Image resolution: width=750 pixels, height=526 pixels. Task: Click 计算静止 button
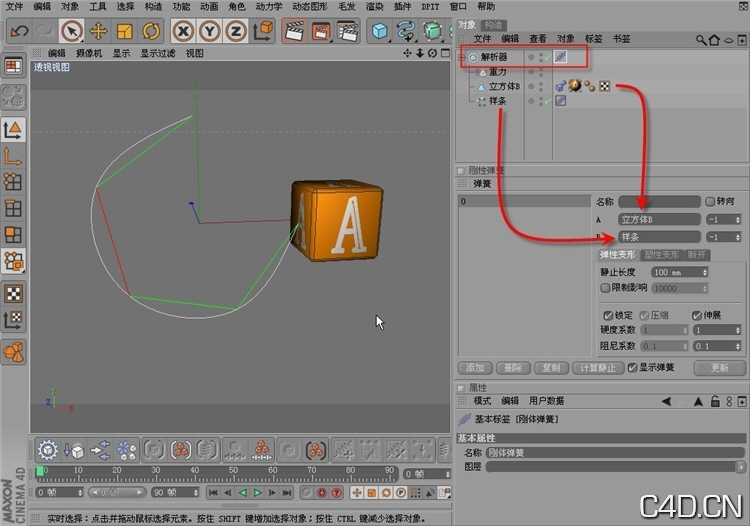coord(598,368)
